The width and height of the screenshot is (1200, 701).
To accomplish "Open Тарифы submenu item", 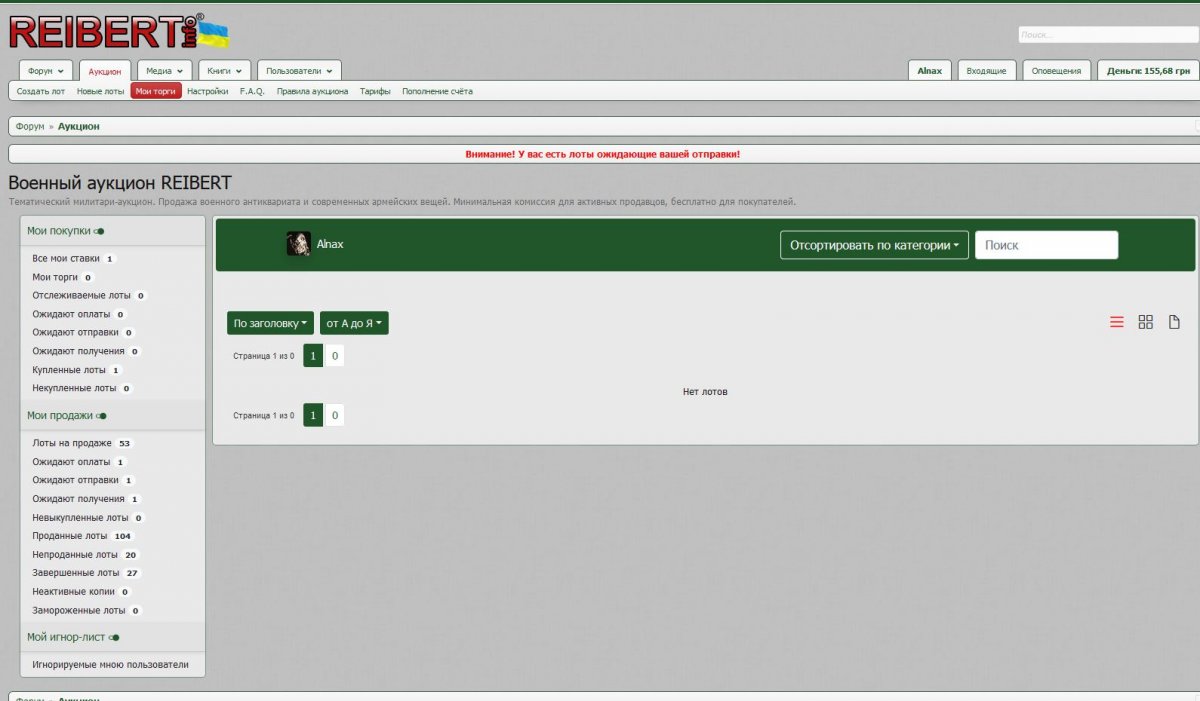I will [x=375, y=91].
